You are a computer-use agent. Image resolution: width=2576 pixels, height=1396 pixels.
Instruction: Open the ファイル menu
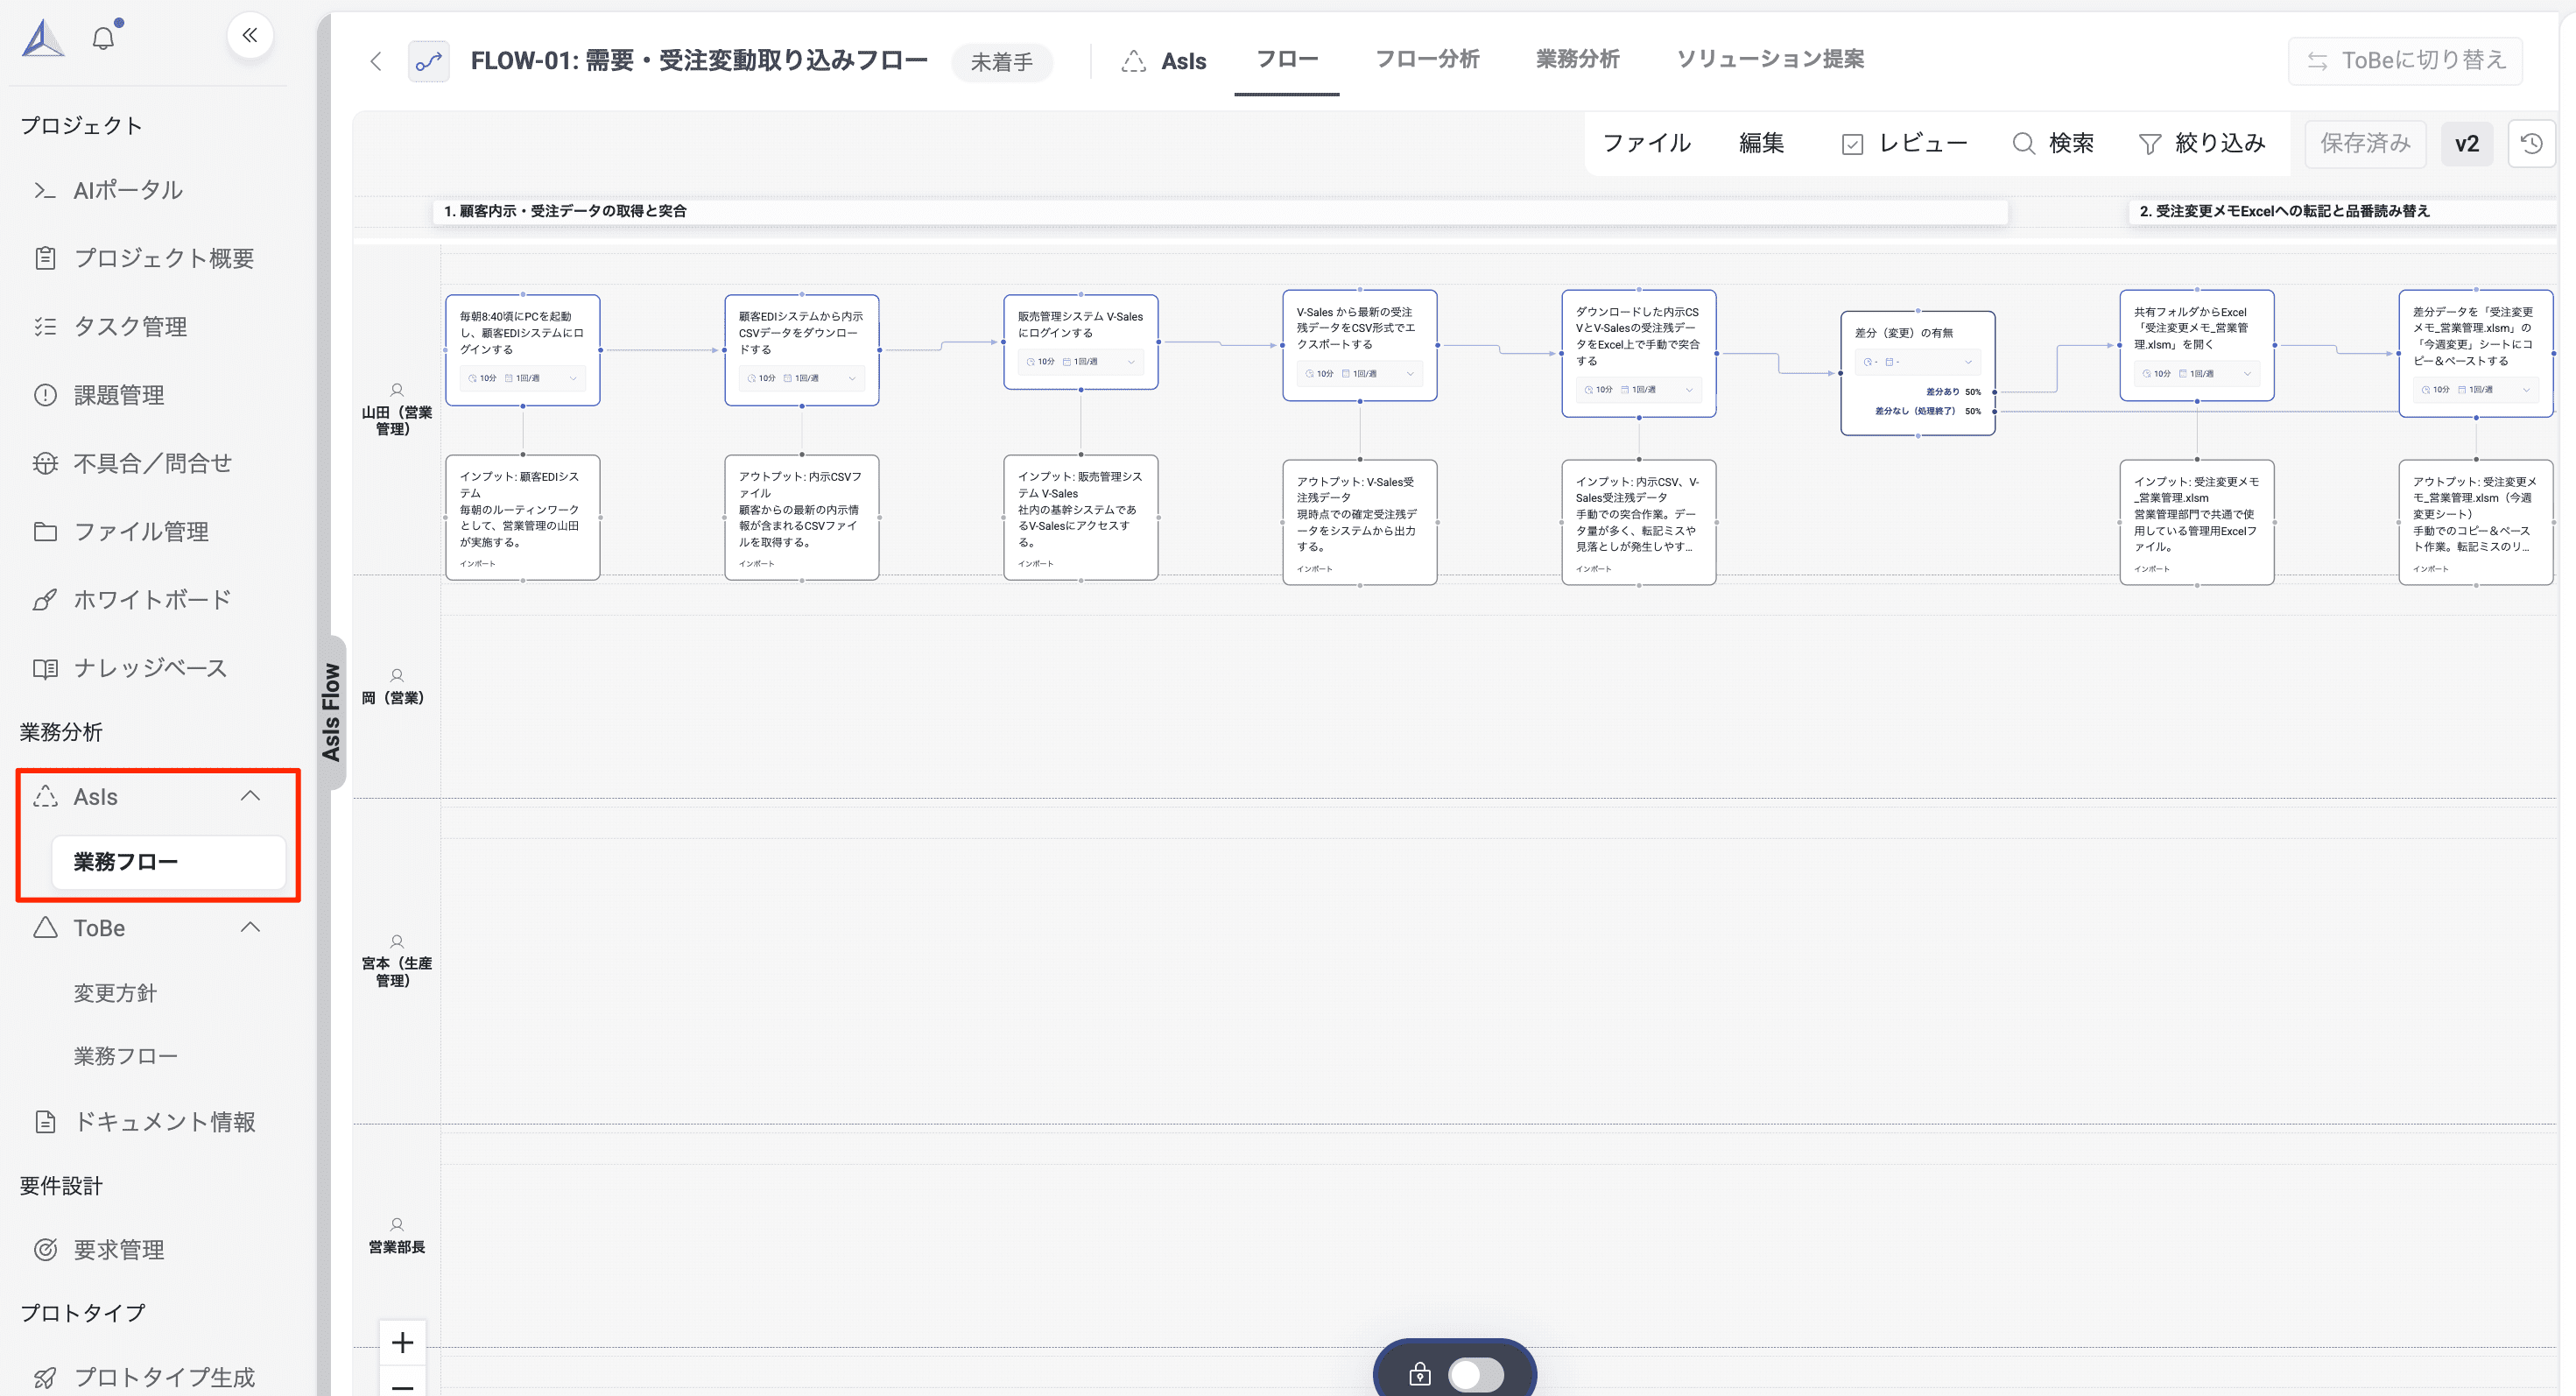pos(1646,143)
